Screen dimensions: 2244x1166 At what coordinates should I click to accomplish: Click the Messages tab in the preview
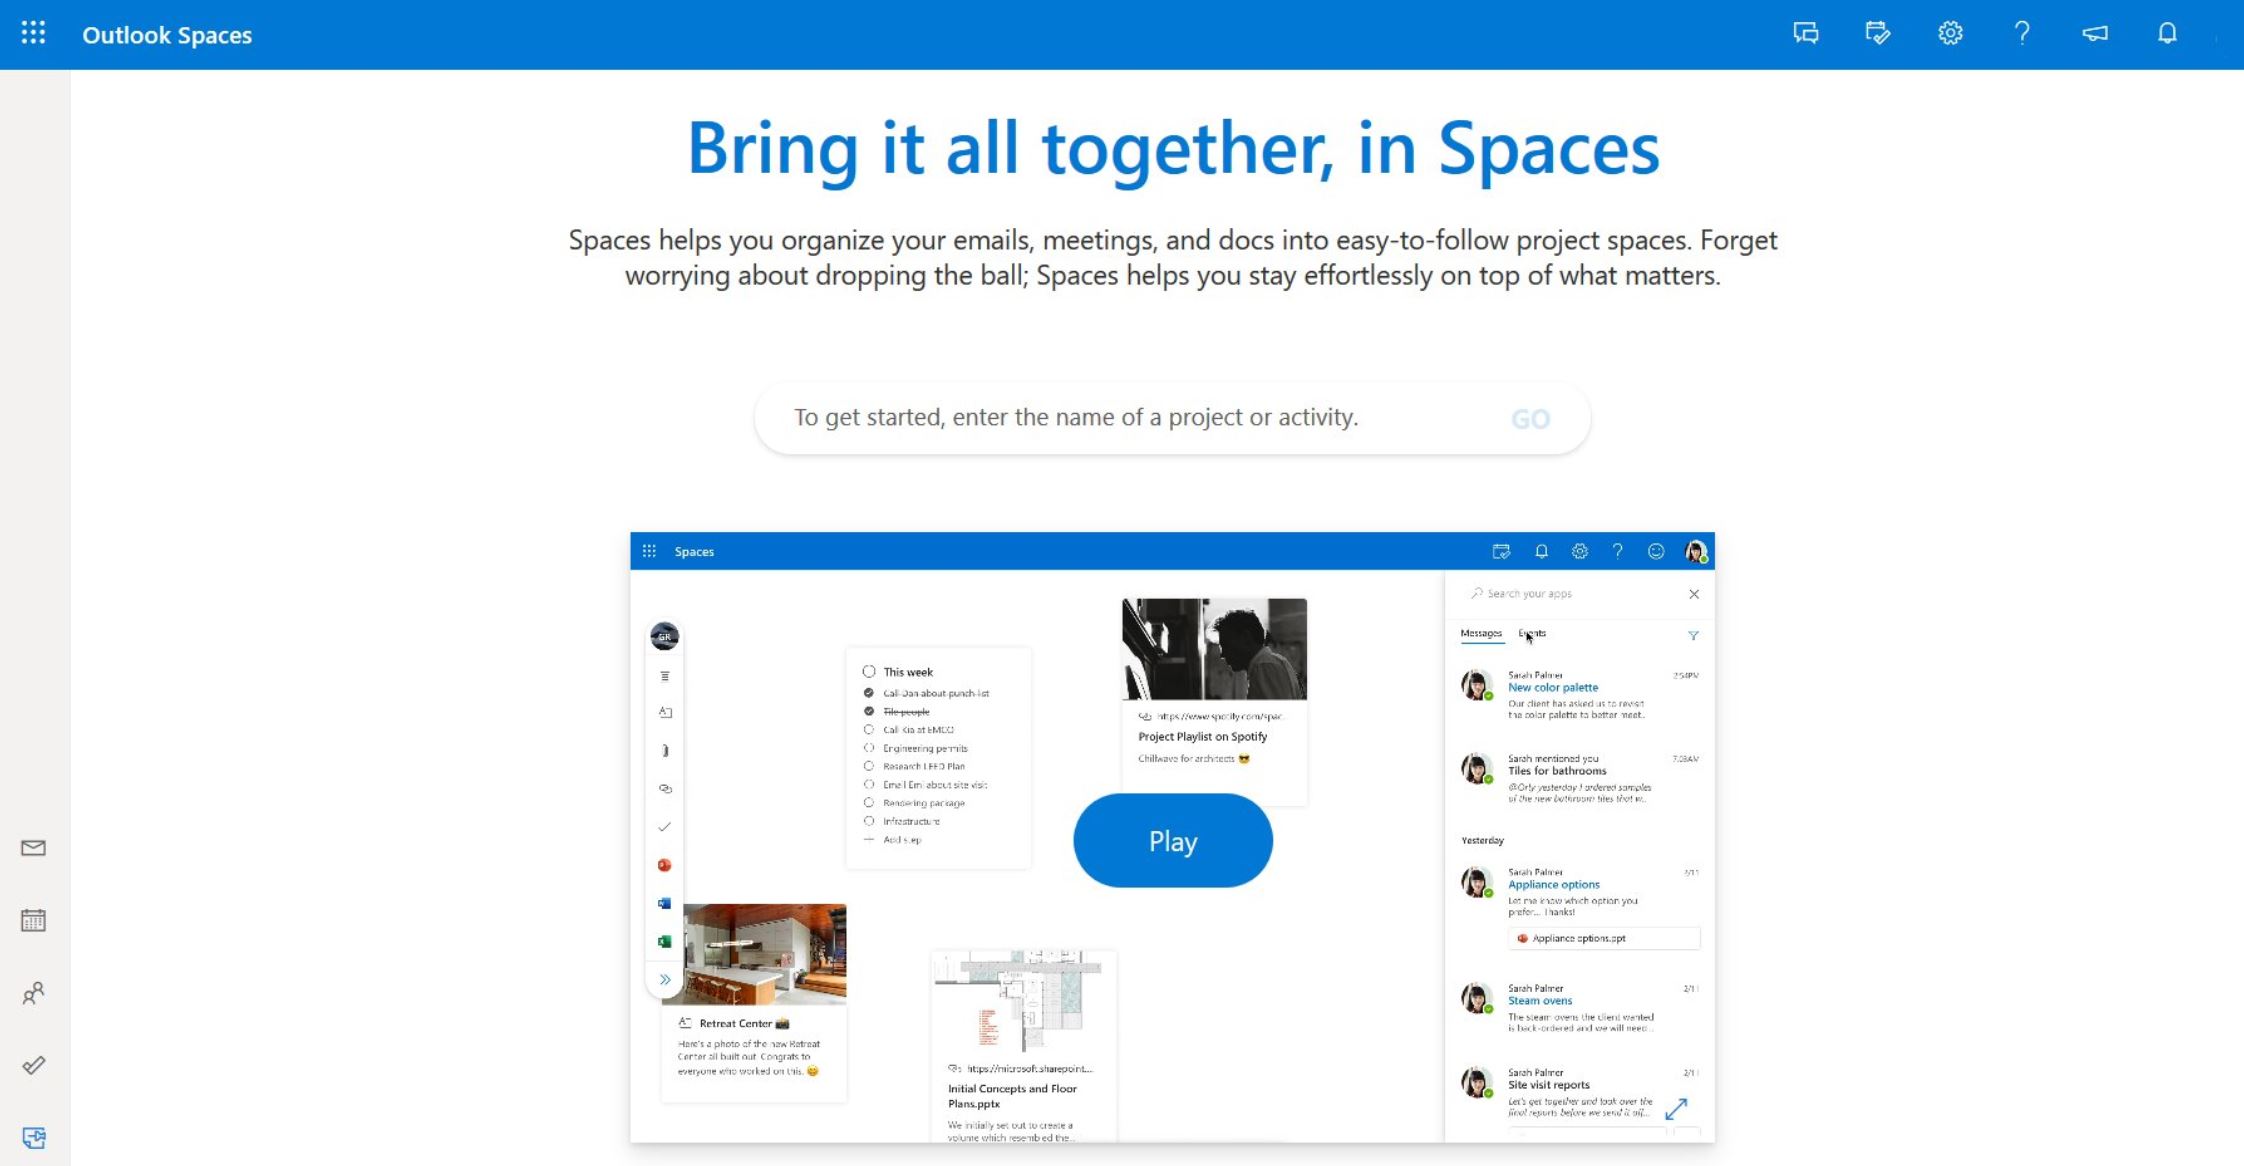click(x=1480, y=634)
